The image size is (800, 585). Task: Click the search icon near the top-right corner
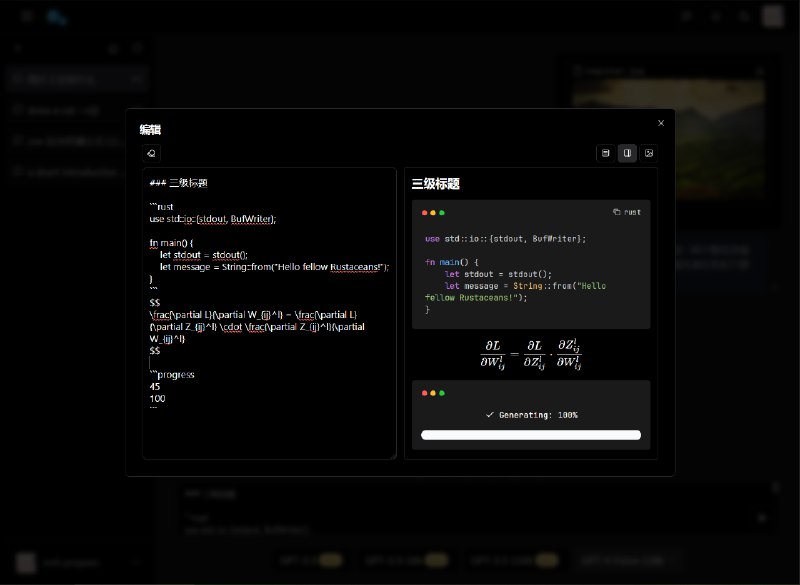pyautogui.click(x=744, y=16)
